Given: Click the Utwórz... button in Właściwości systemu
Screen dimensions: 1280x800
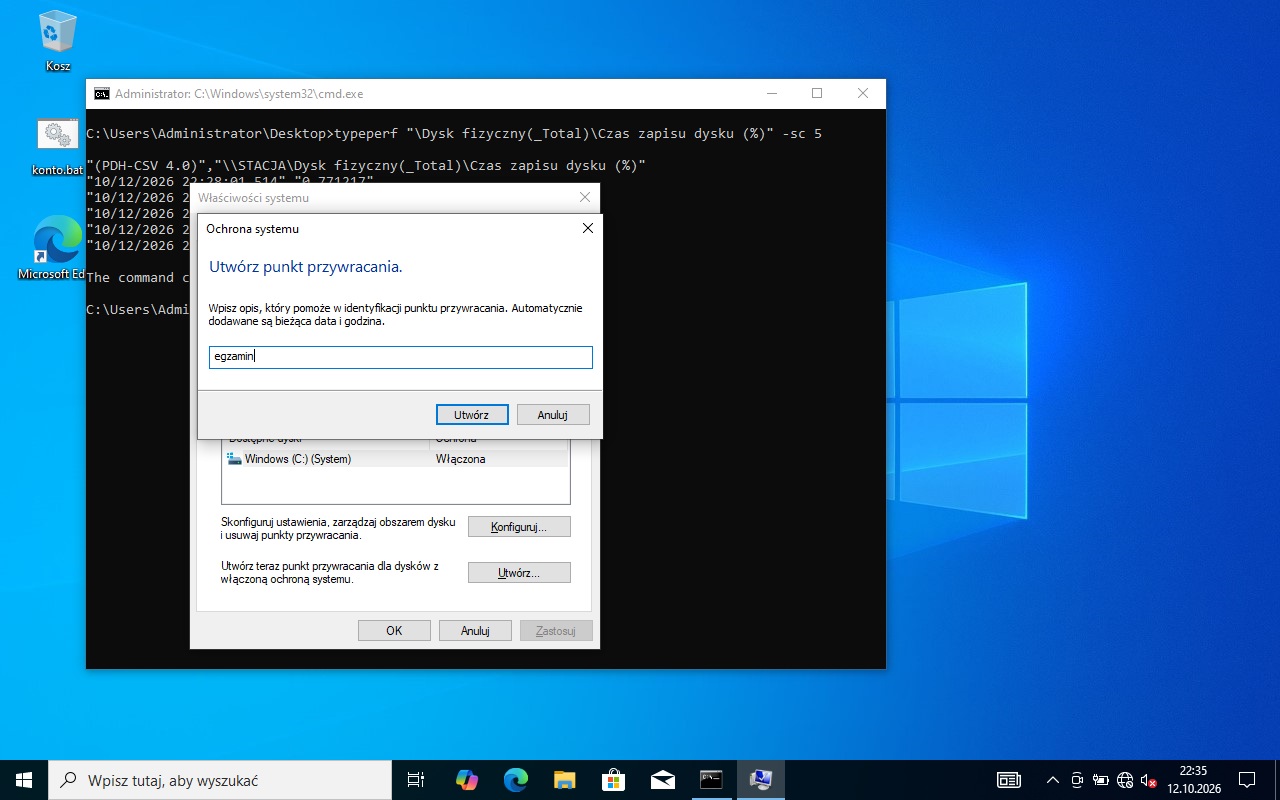Looking at the screenshot, I should click(519, 573).
